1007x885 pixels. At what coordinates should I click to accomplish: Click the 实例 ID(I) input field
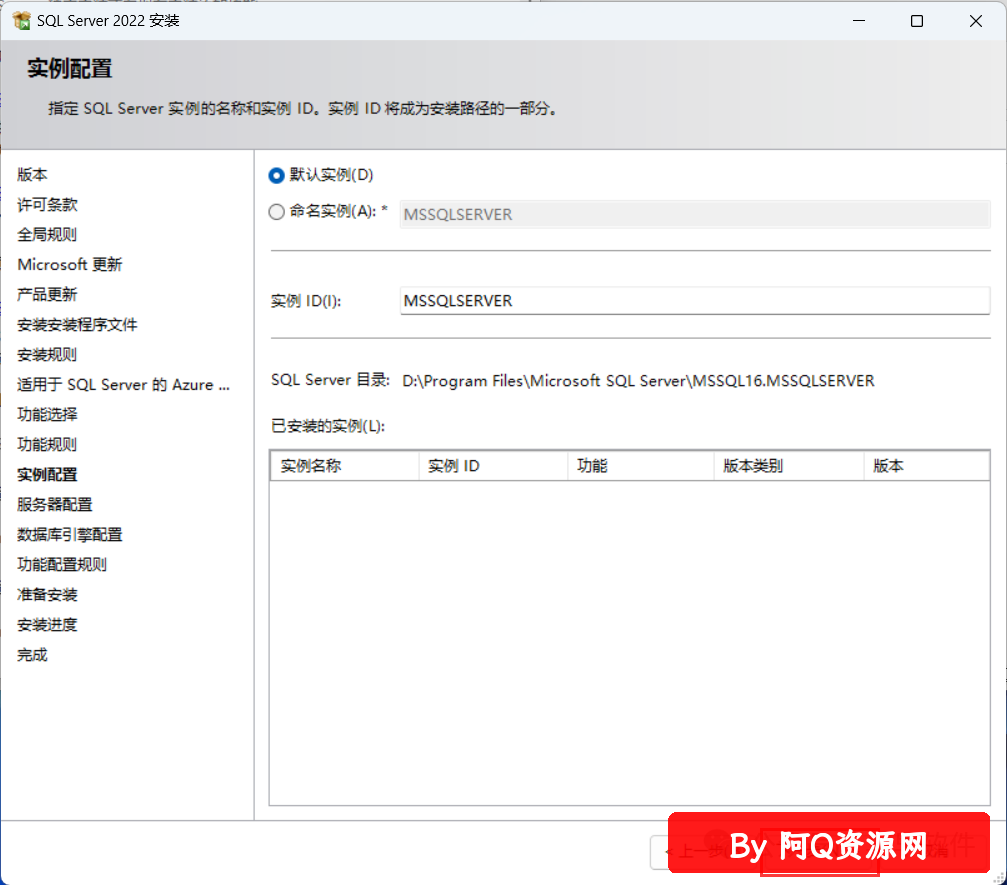pos(695,301)
